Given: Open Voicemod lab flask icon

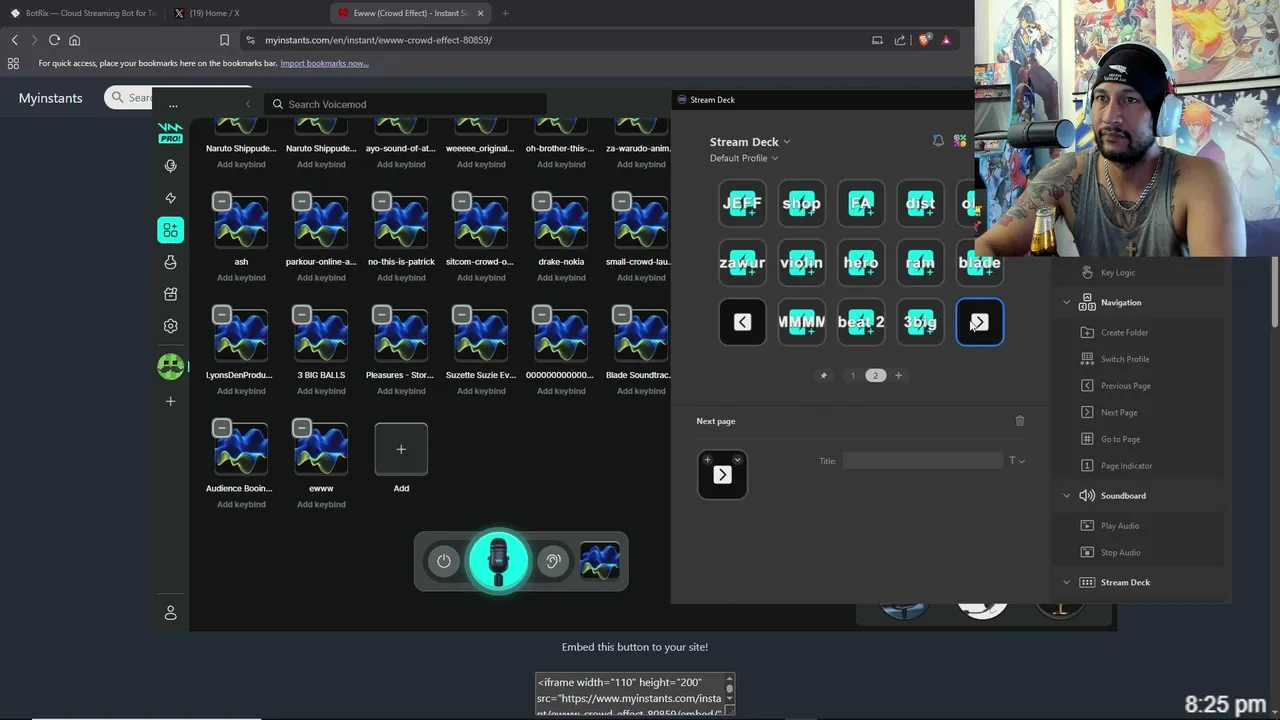Looking at the screenshot, I should pos(170,262).
